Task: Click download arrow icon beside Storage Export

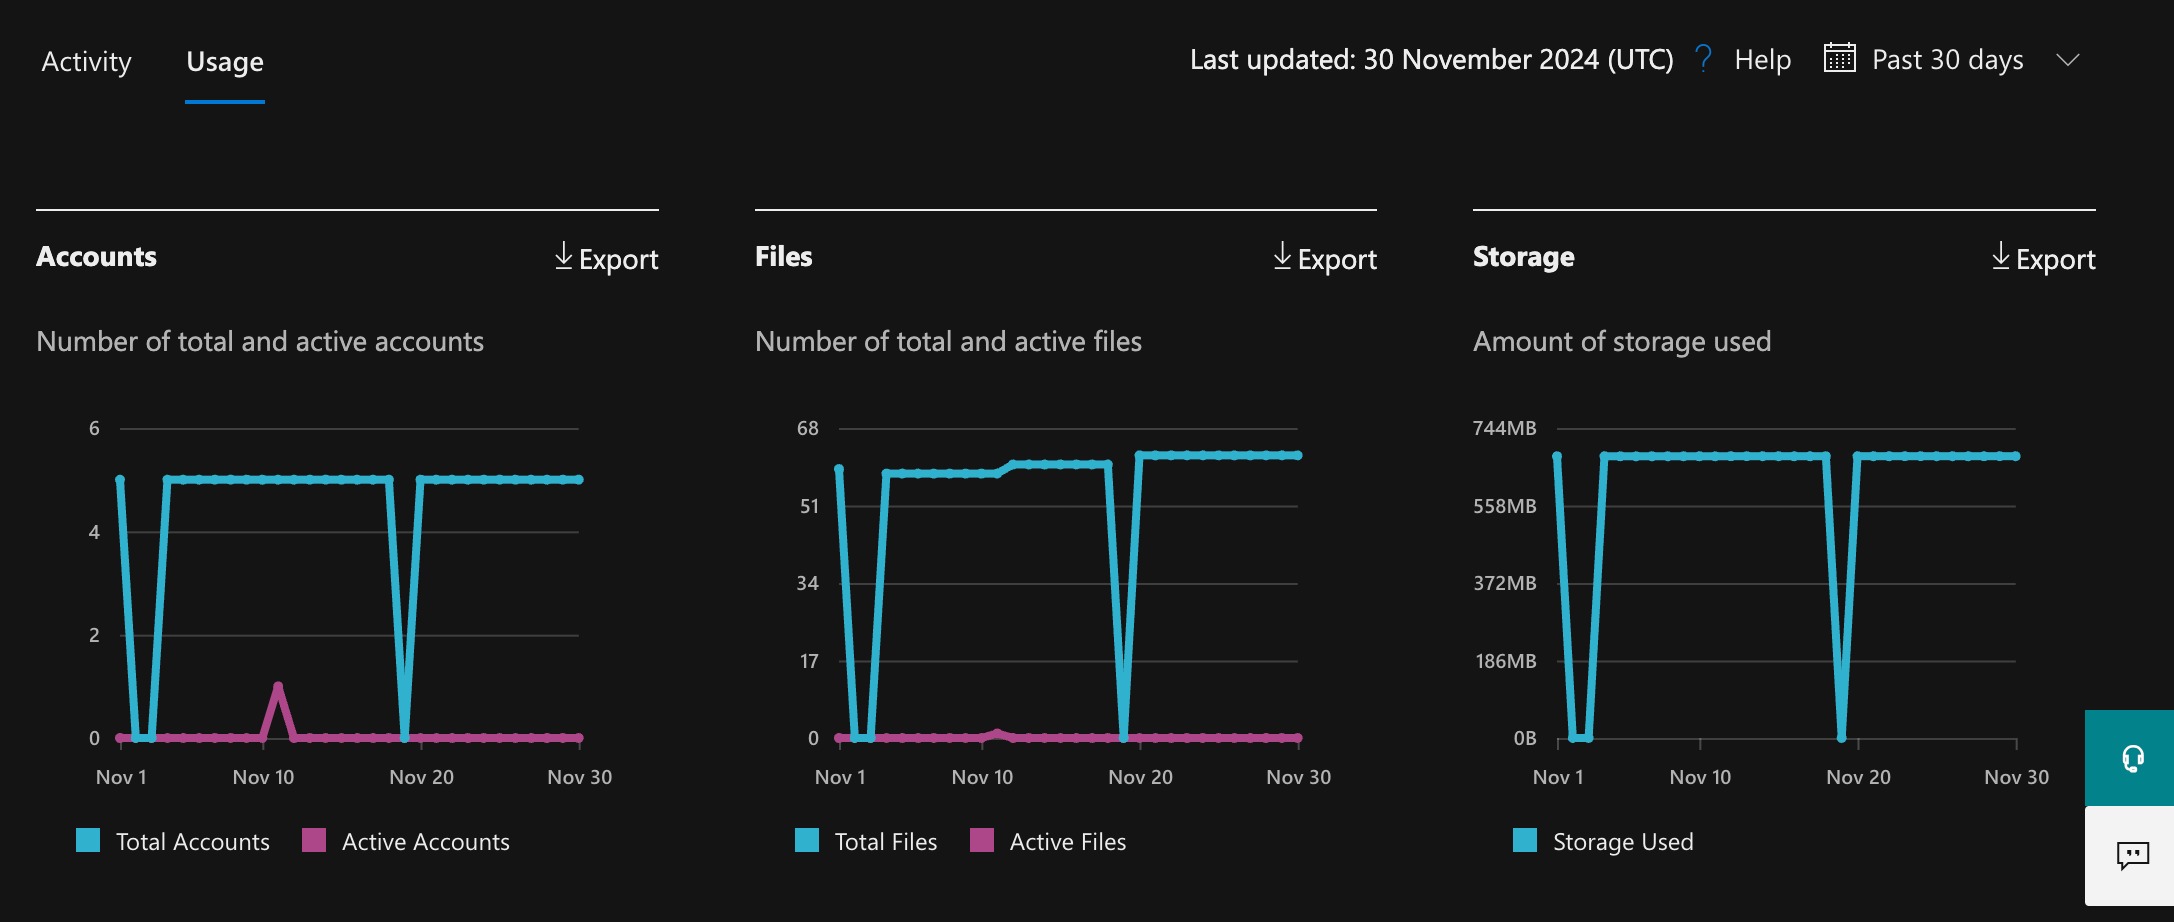Action: click(x=2000, y=256)
